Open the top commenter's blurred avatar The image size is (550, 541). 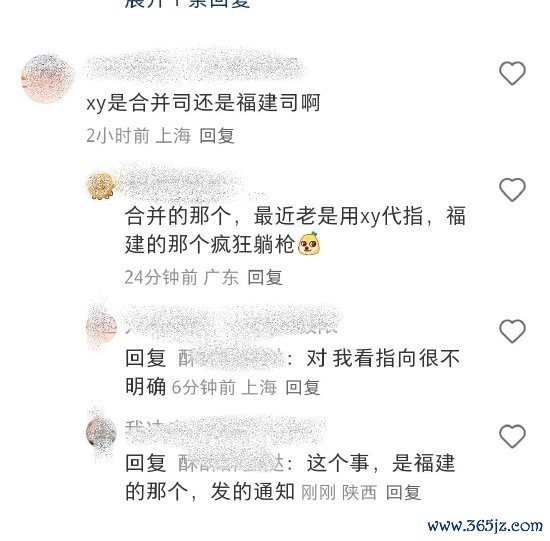point(47,79)
